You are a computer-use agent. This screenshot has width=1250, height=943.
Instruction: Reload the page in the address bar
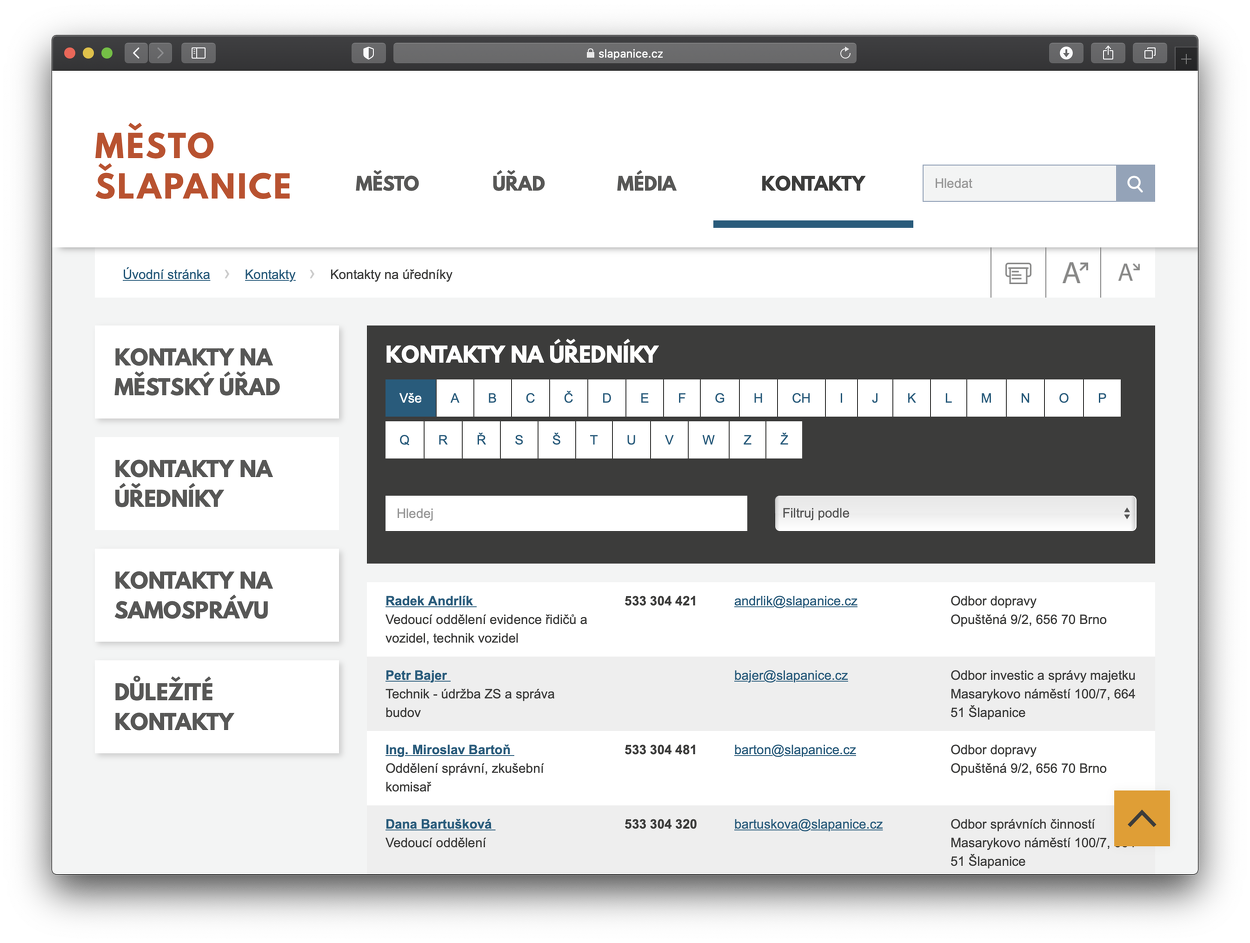tap(845, 53)
